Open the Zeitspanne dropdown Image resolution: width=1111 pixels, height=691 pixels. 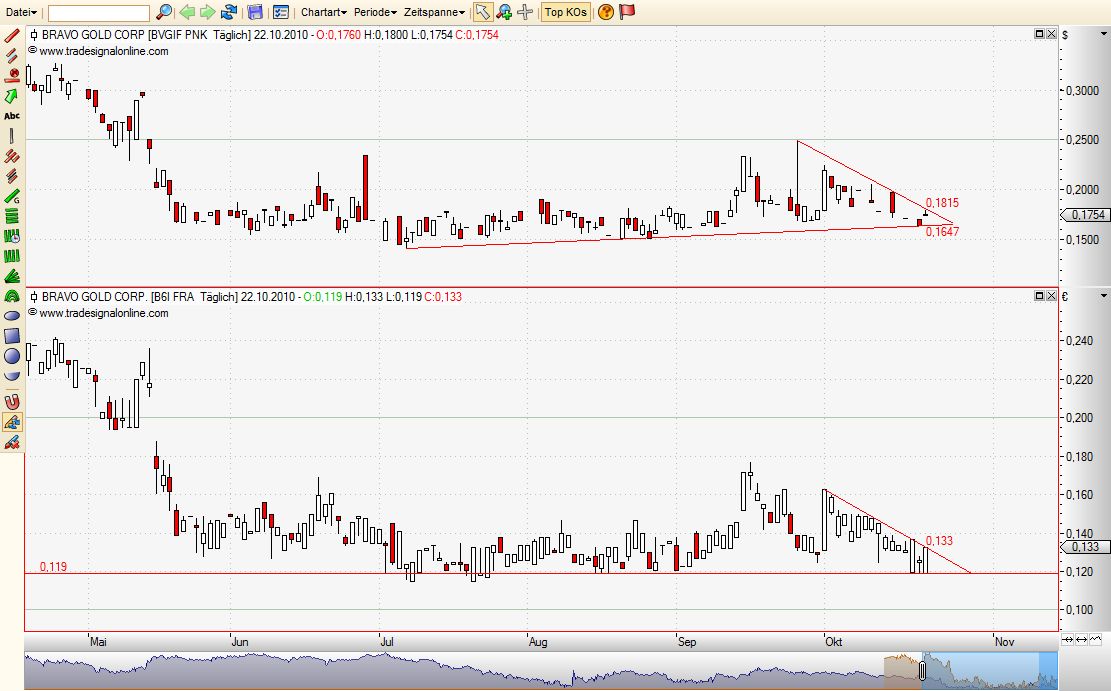click(x=435, y=12)
